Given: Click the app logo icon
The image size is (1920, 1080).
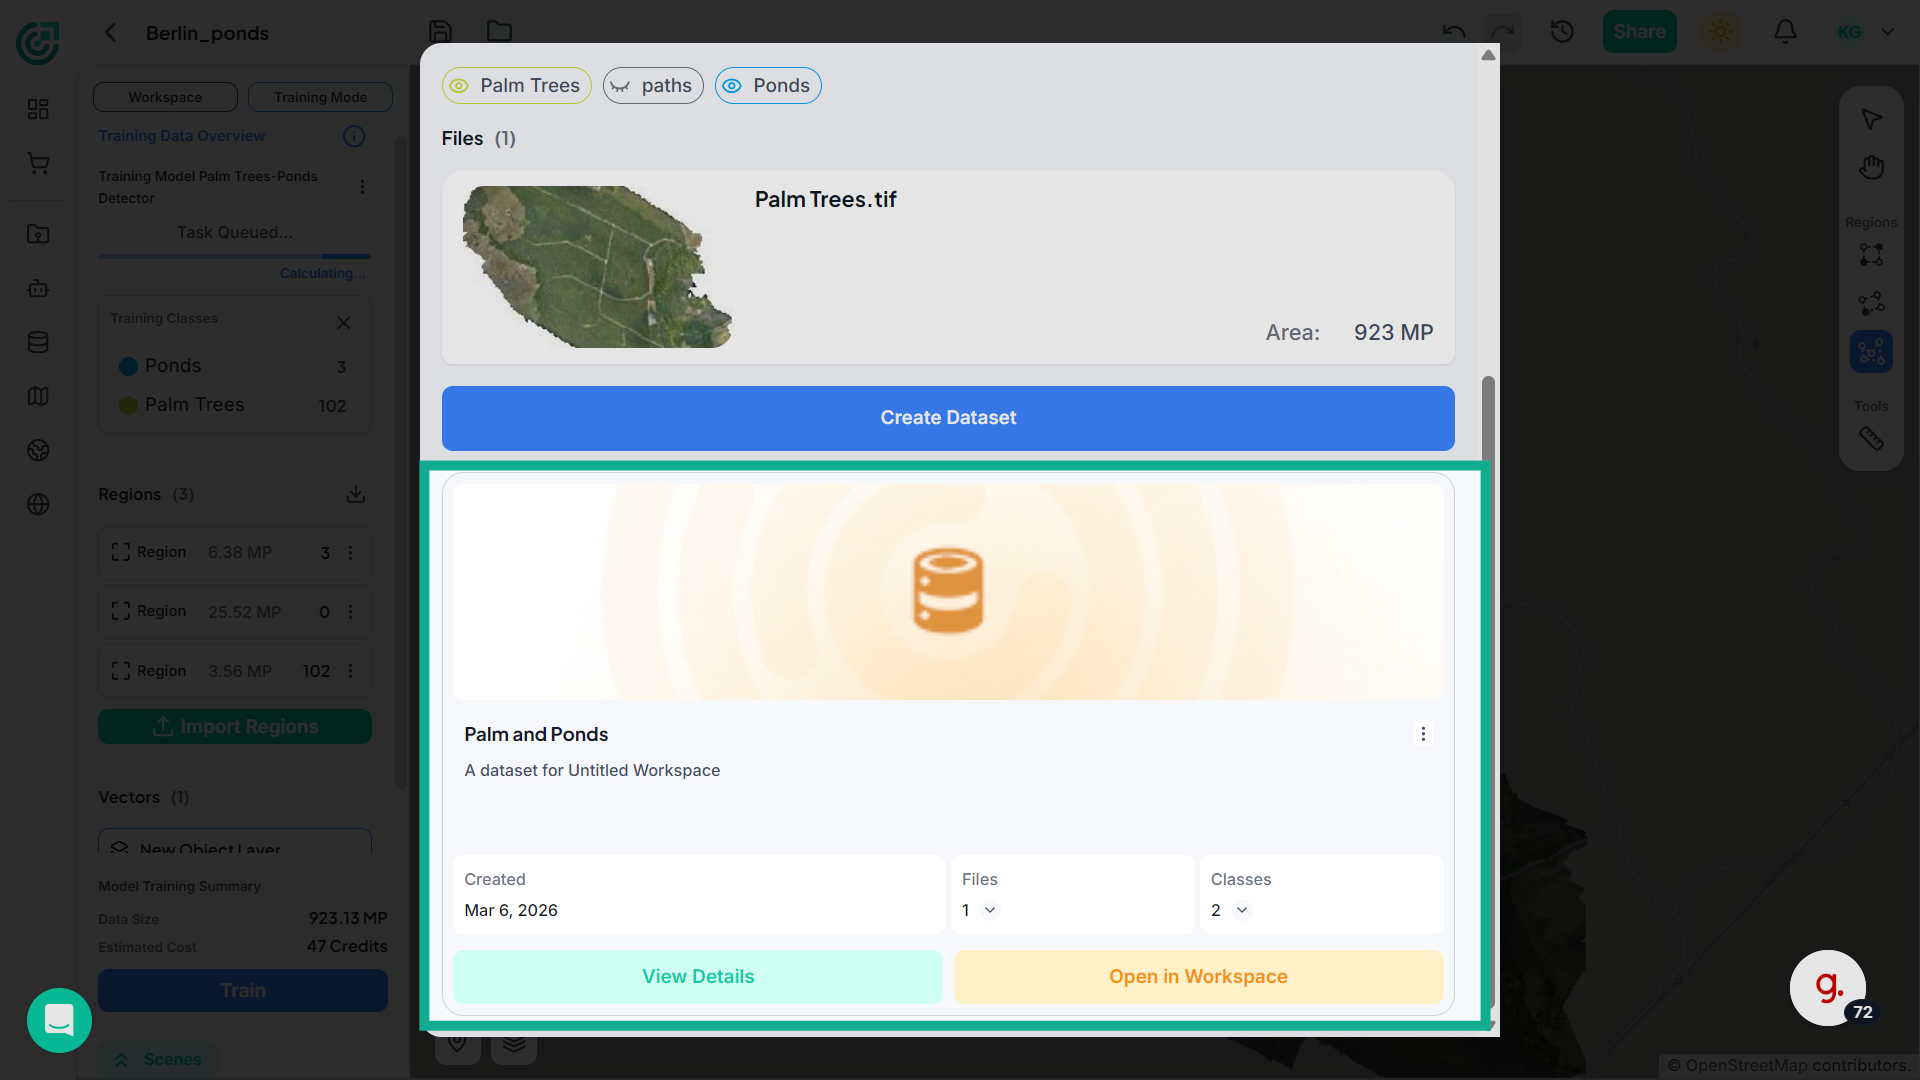Looking at the screenshot, I should [x=38, y=43].
